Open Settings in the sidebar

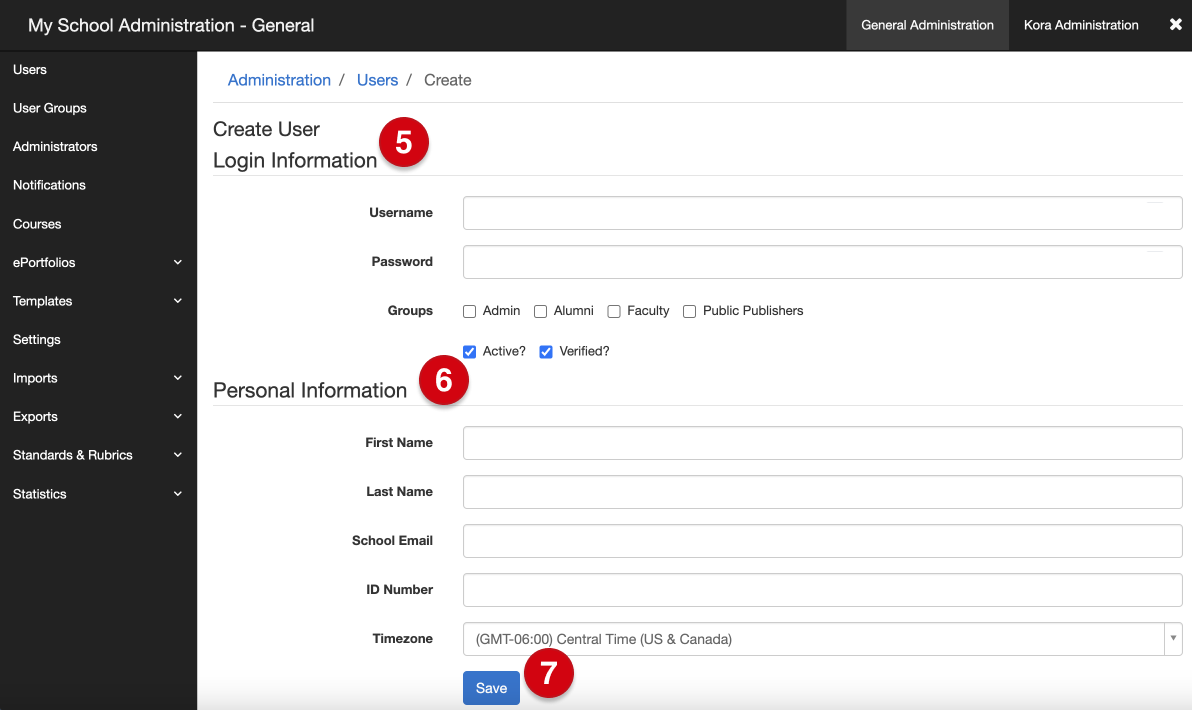36,340
